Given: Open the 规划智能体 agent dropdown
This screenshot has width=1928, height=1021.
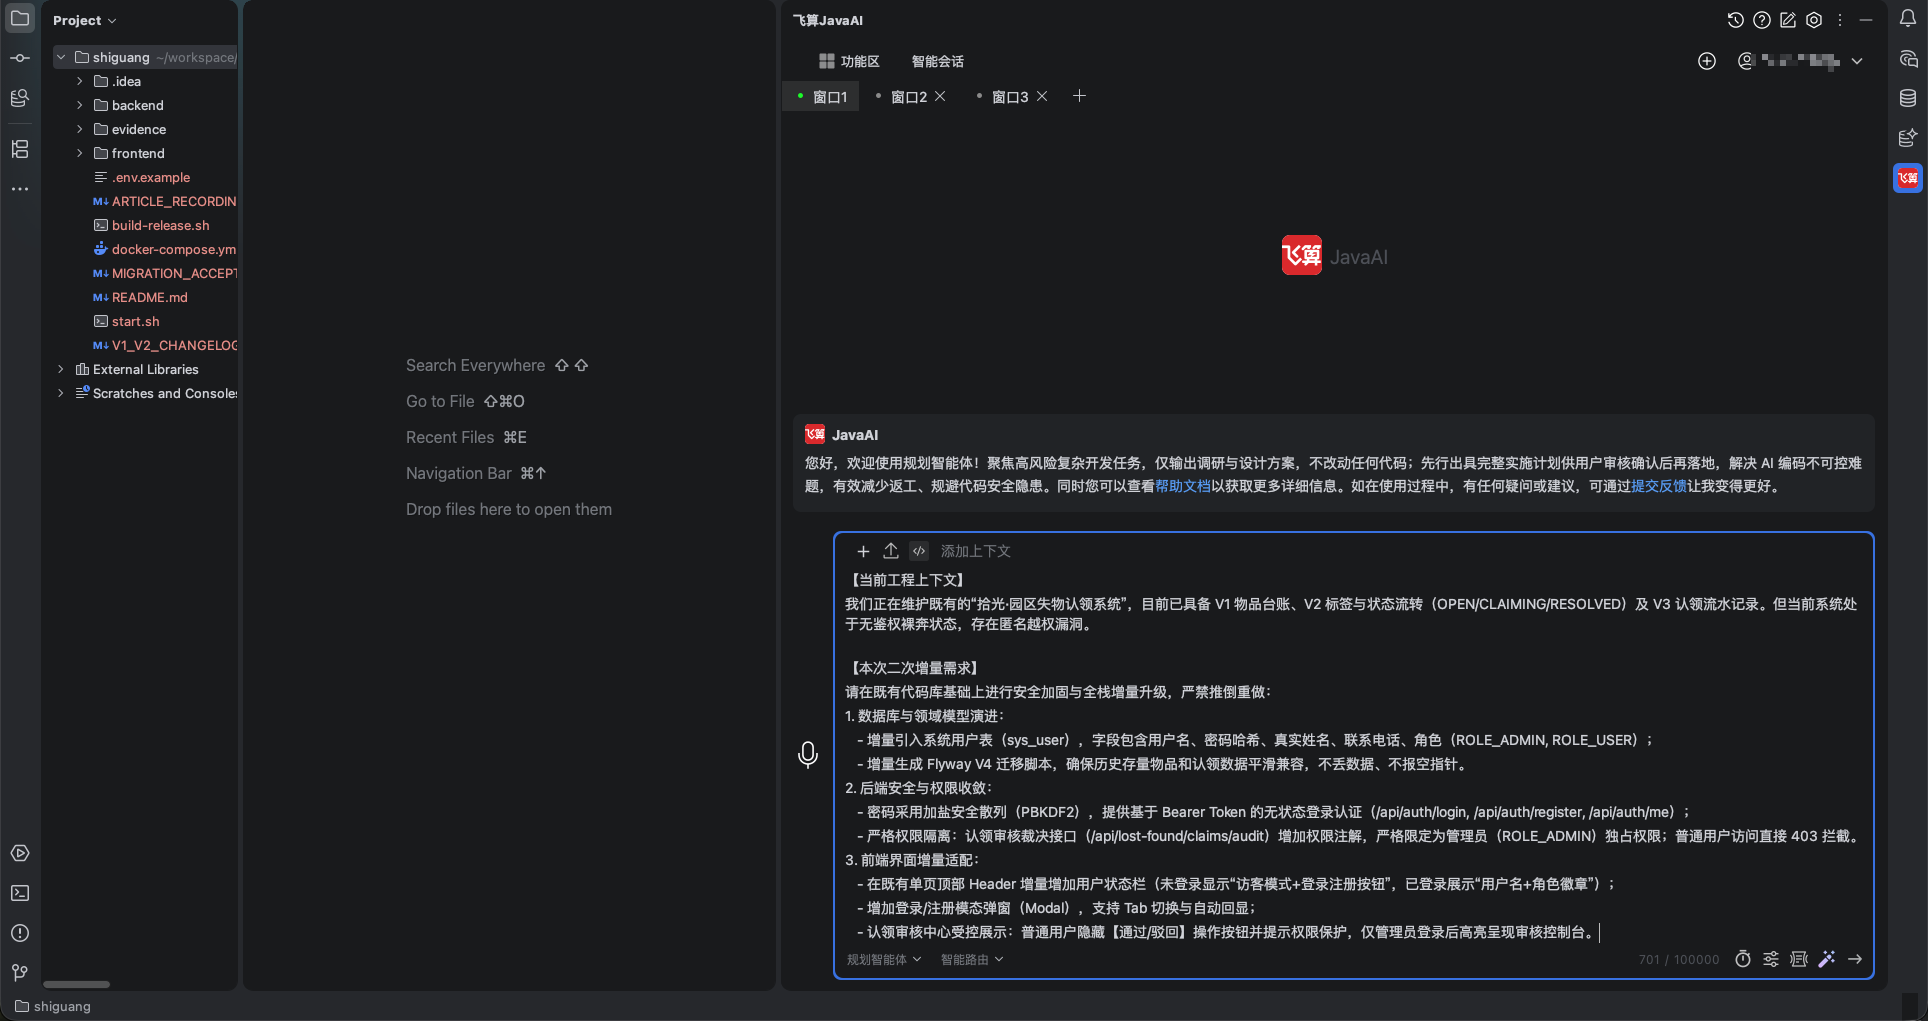Looking at the screenshot, I should click(884, 959).
